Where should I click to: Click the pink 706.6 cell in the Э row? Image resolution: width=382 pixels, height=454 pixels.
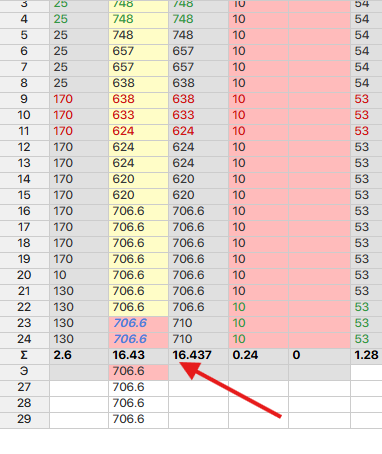coord(138,371)
